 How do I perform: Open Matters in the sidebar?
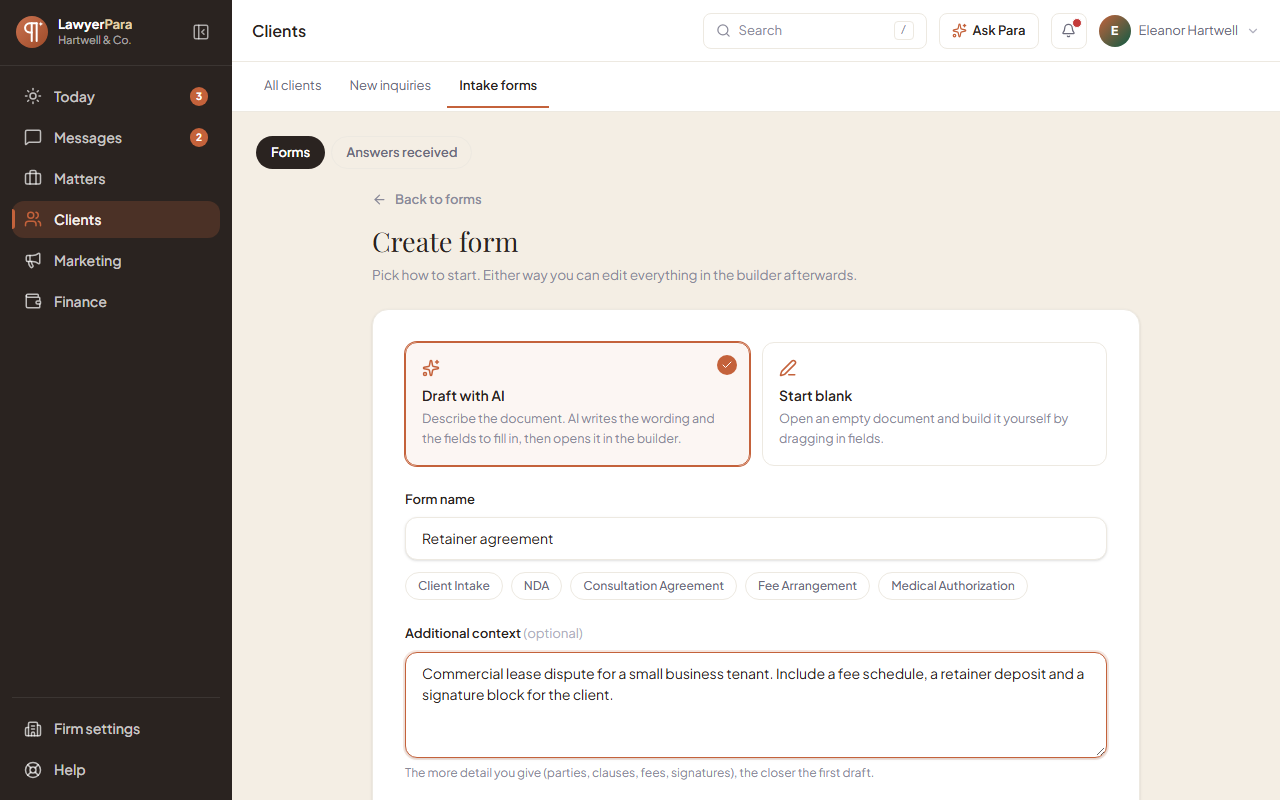116,179
